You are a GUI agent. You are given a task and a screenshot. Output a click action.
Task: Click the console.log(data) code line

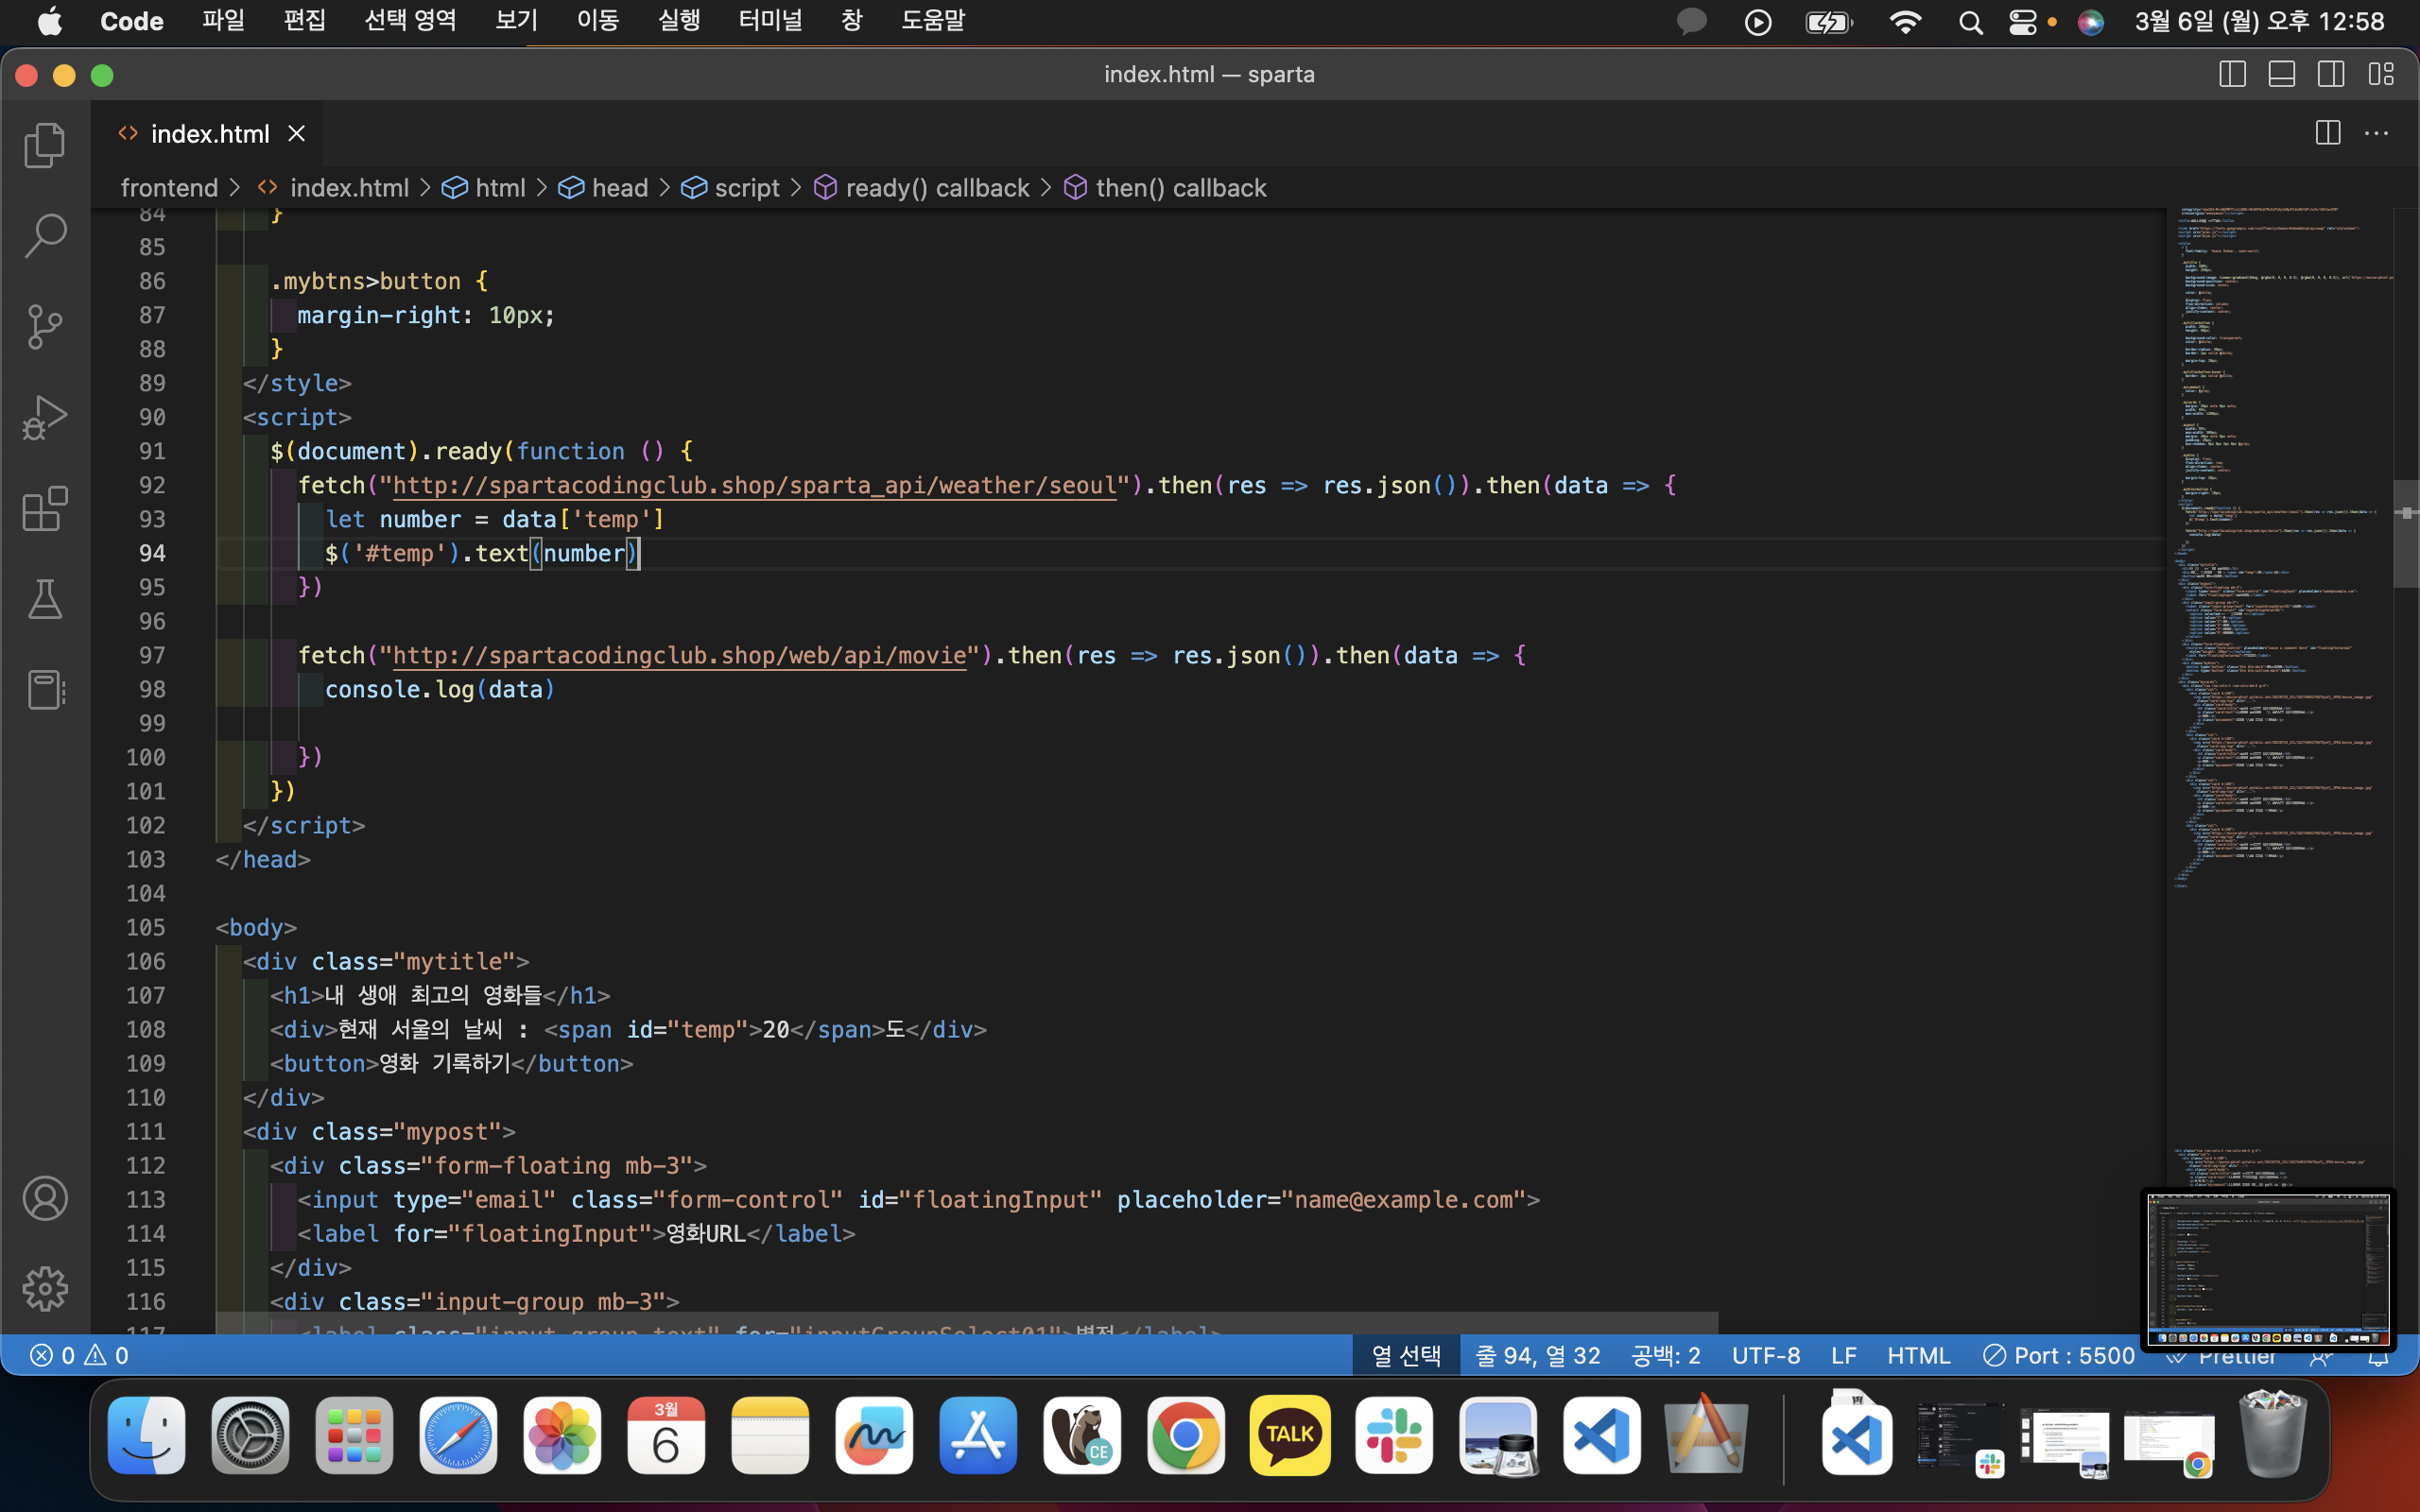440,689
